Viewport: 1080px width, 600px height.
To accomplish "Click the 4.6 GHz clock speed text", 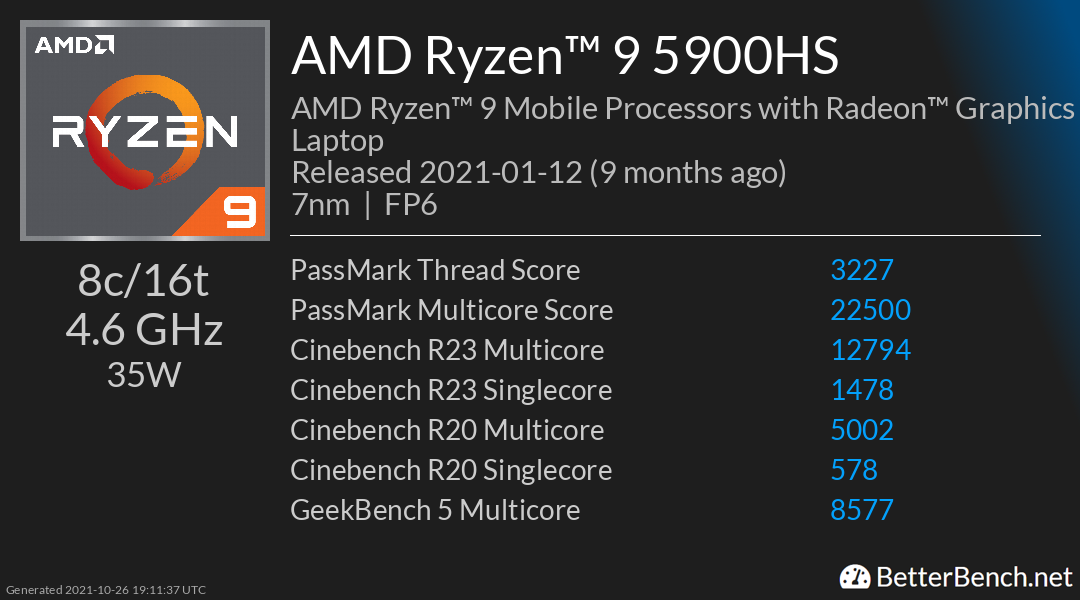I will [144, 329].
